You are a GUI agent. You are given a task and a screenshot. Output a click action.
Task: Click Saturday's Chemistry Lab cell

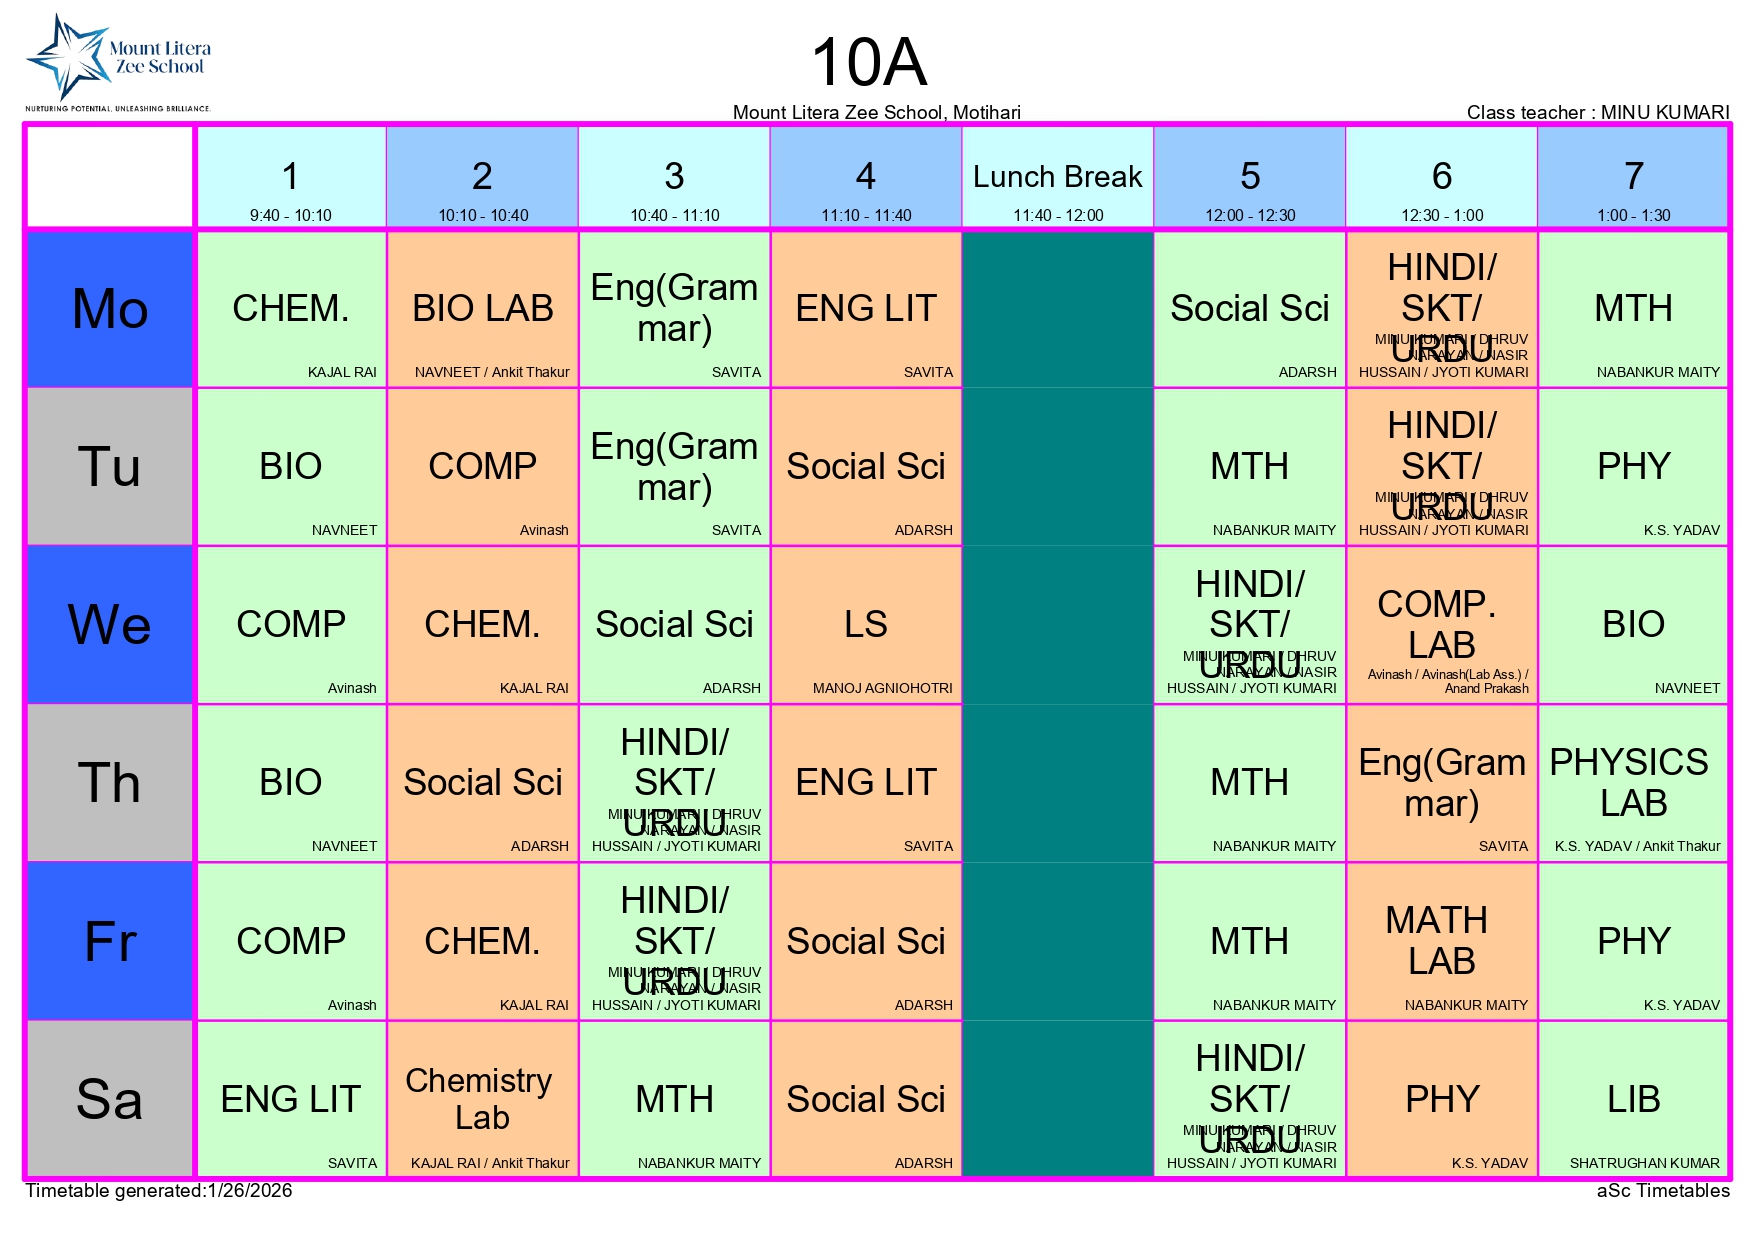(483, 1099)
